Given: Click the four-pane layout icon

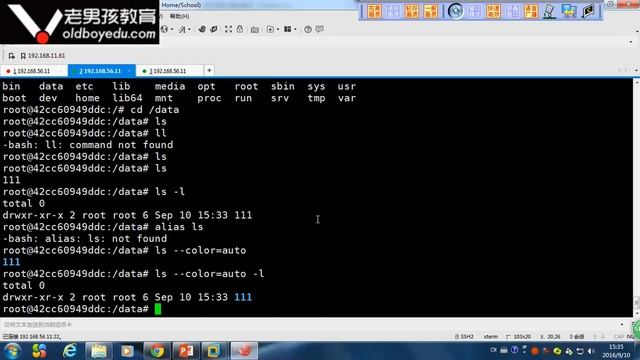Looking at the screenshot, I should click(x=288, y=29).
